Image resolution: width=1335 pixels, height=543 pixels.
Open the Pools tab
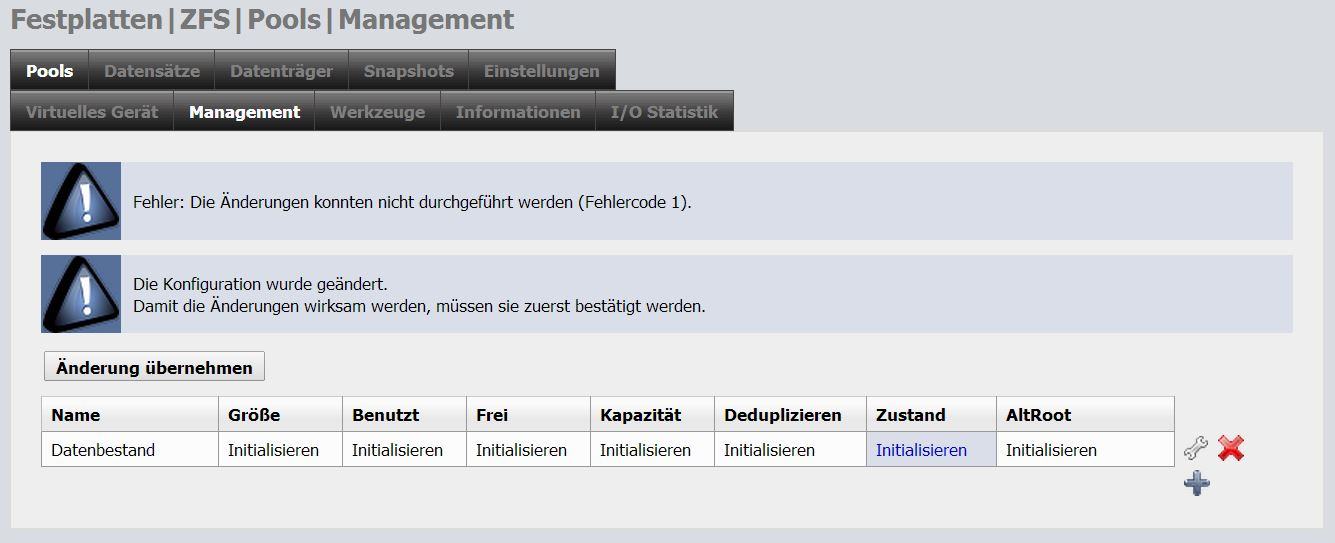point(50,71)
